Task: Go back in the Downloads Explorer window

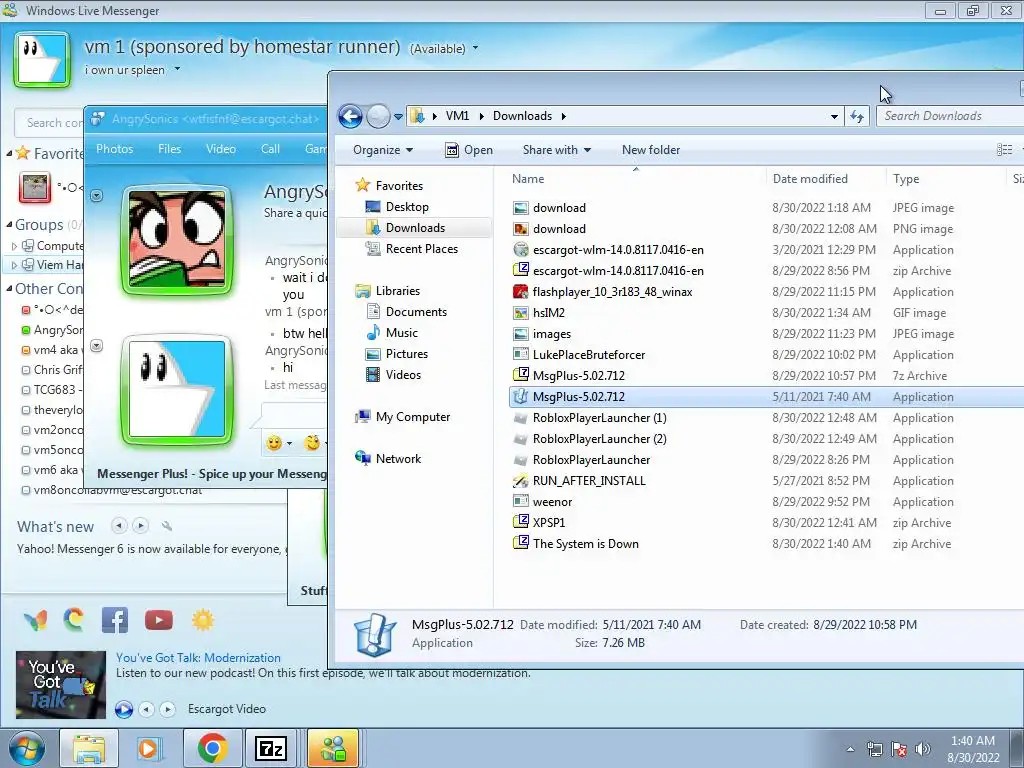Action: point(350,116)
